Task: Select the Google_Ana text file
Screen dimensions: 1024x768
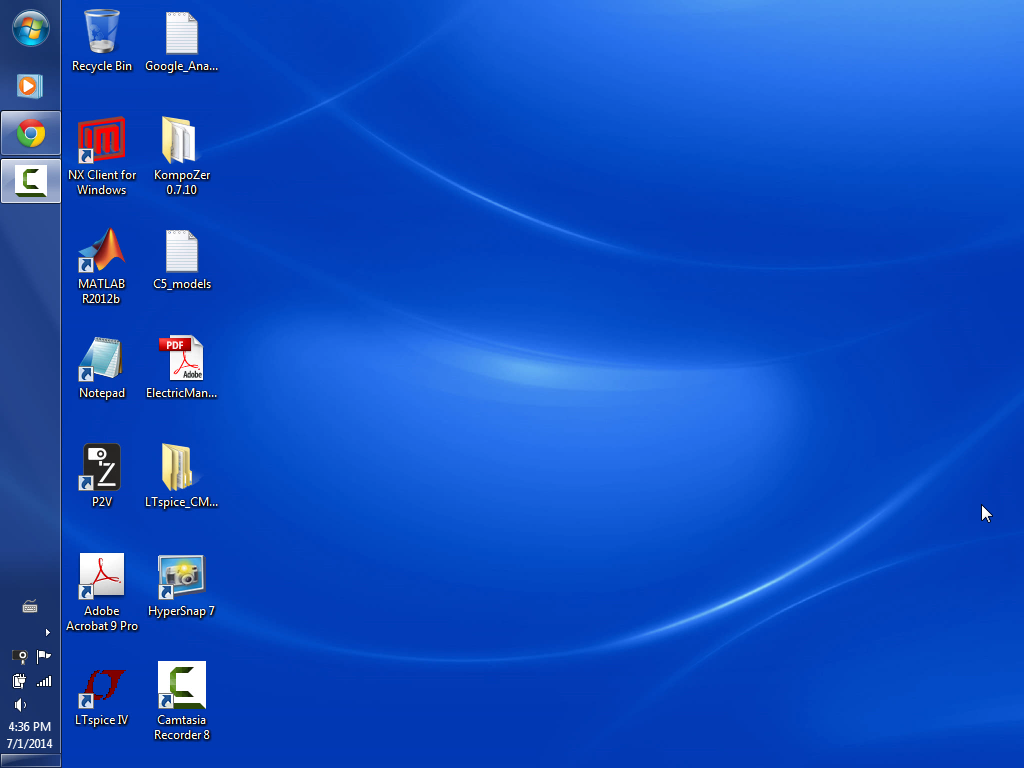Action: pyautogui.click(x=182, y=40)
